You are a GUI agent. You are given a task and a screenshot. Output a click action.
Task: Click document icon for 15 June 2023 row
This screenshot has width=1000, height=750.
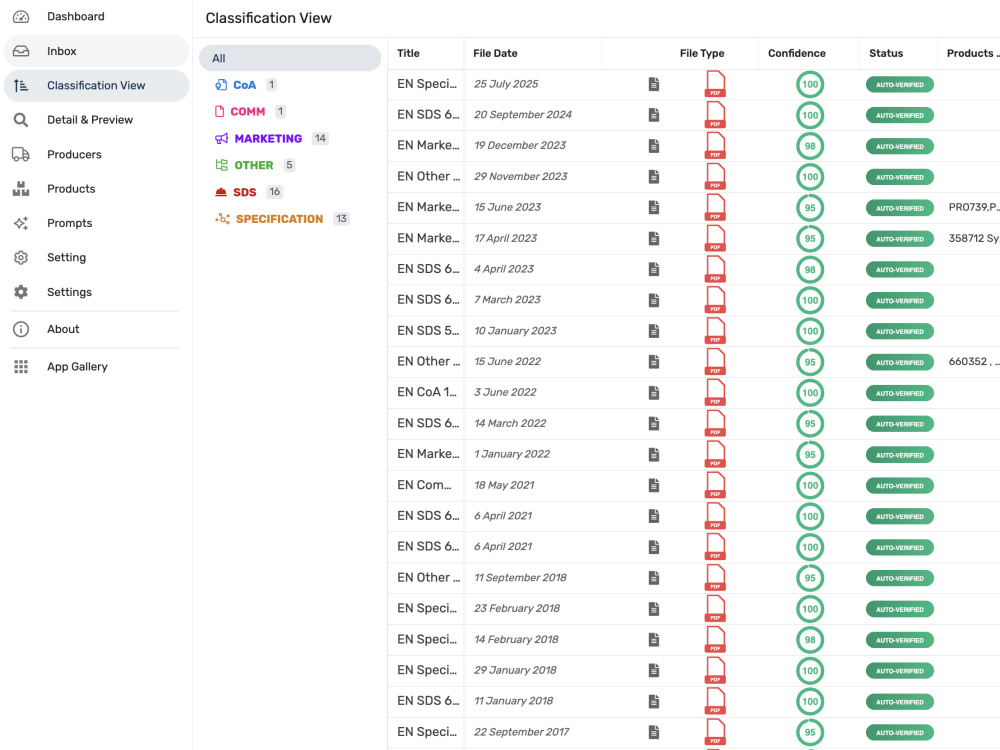(x=654, y=207)
